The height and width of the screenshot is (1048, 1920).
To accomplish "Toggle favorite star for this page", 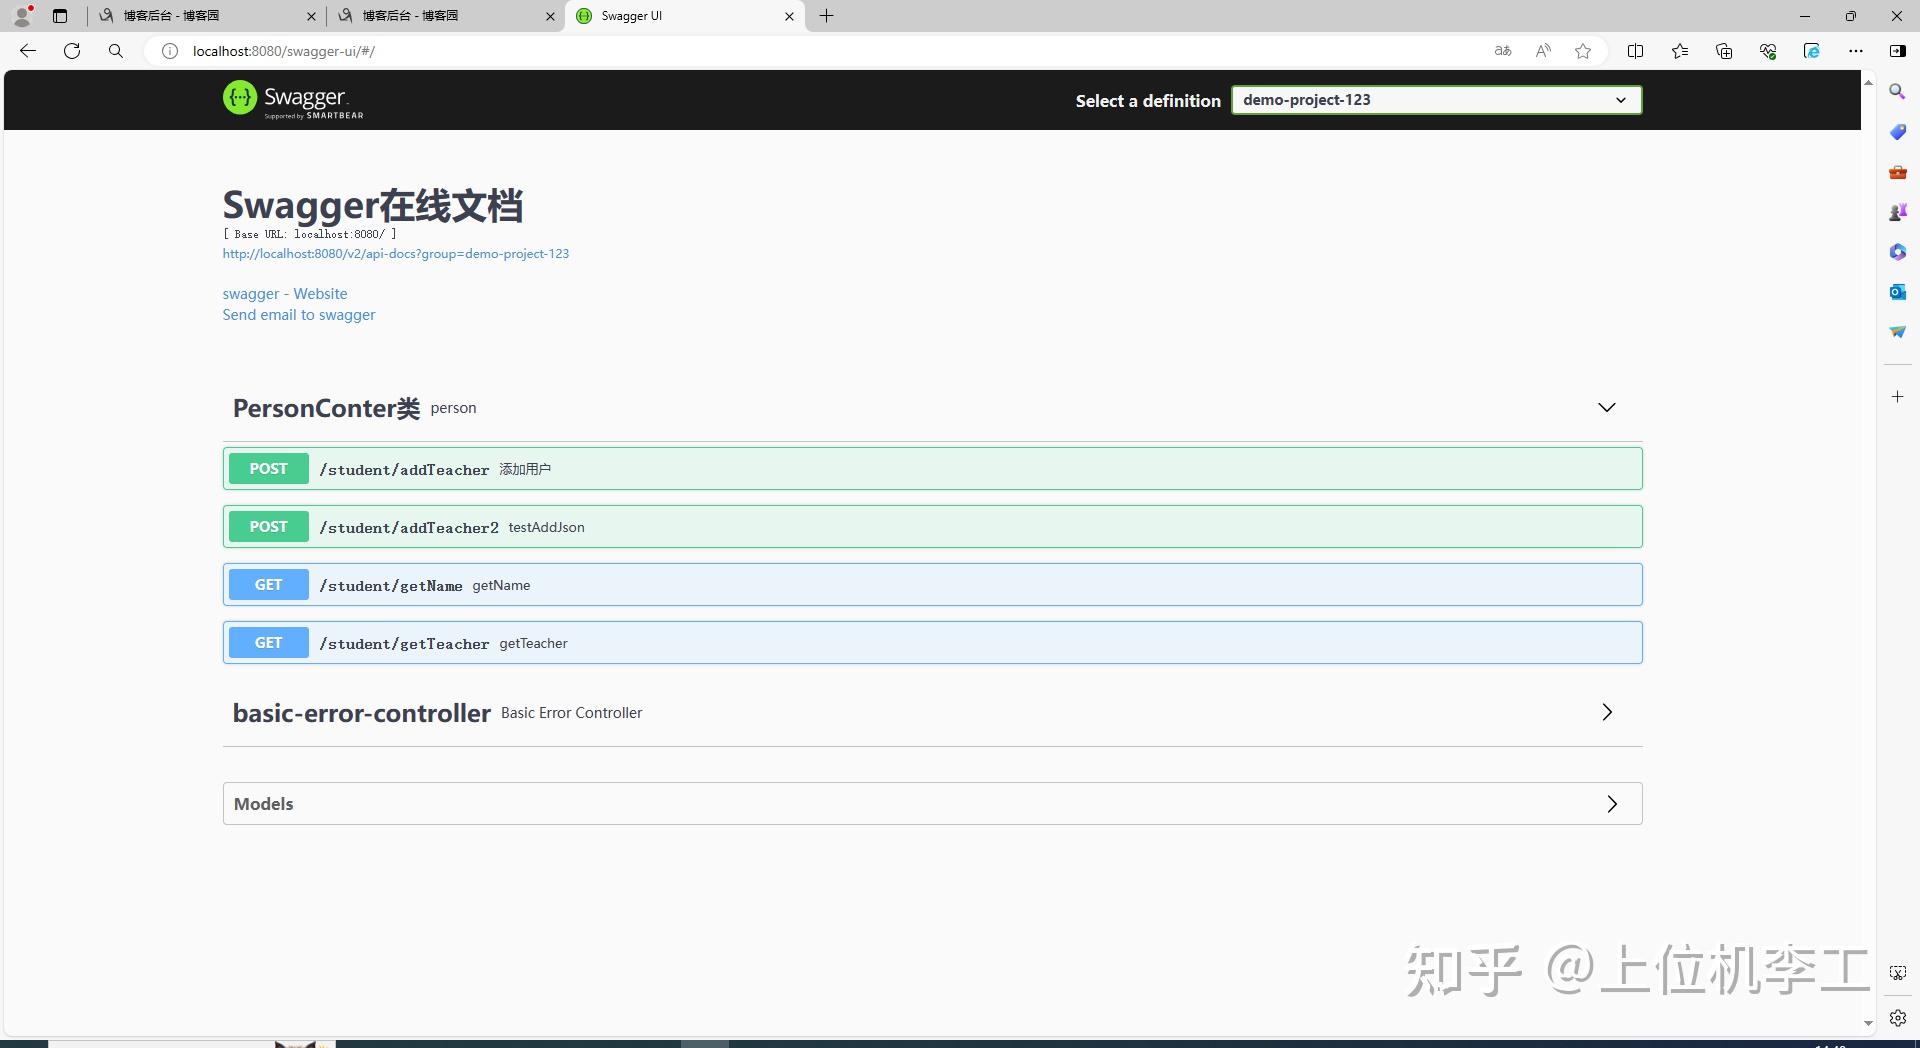I will 1583,51.
